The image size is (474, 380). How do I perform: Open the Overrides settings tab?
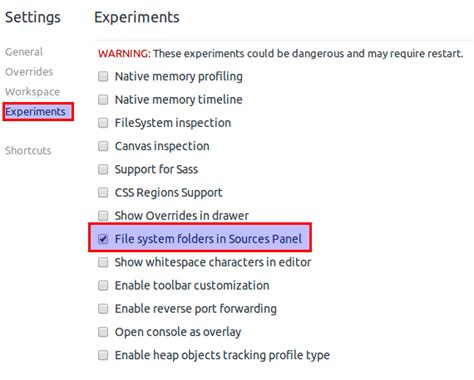tap(29, 72)
